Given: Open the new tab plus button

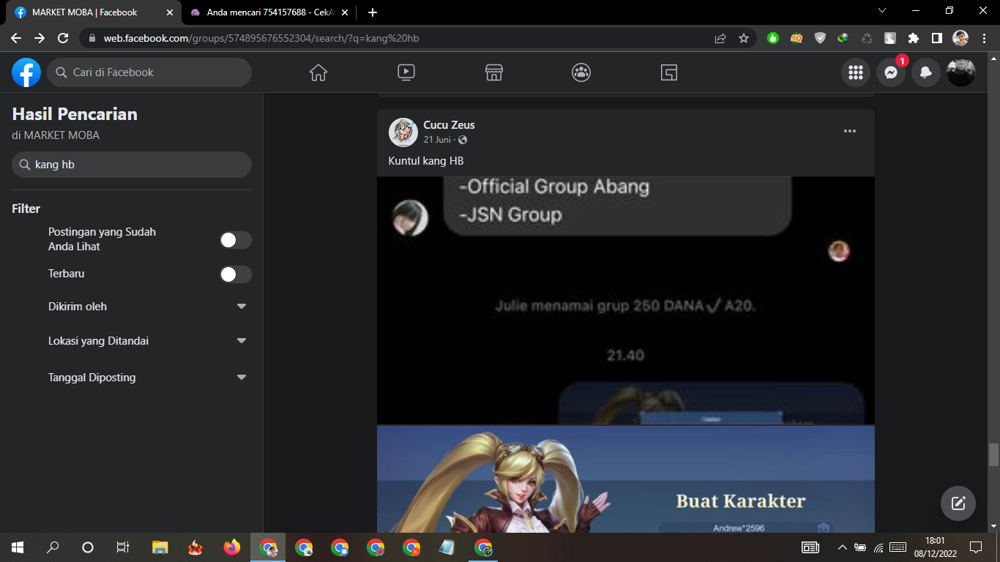Looking at the screenshot, I should point(372,12).
